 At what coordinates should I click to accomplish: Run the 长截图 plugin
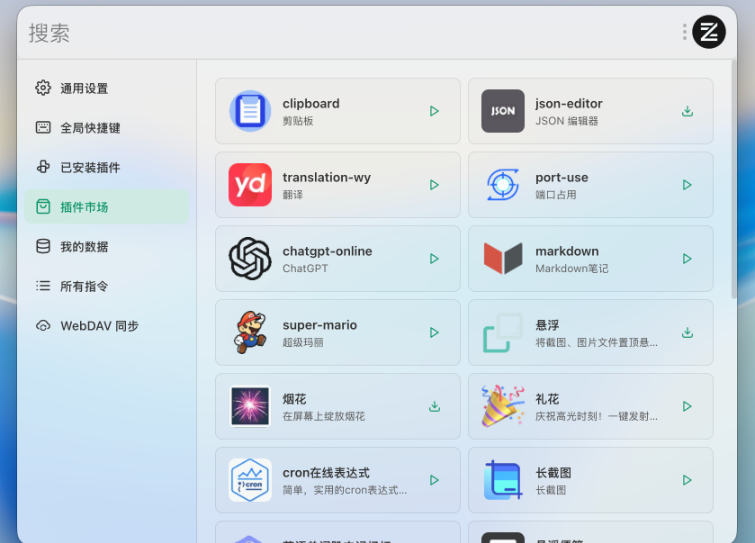click(687, 480)
